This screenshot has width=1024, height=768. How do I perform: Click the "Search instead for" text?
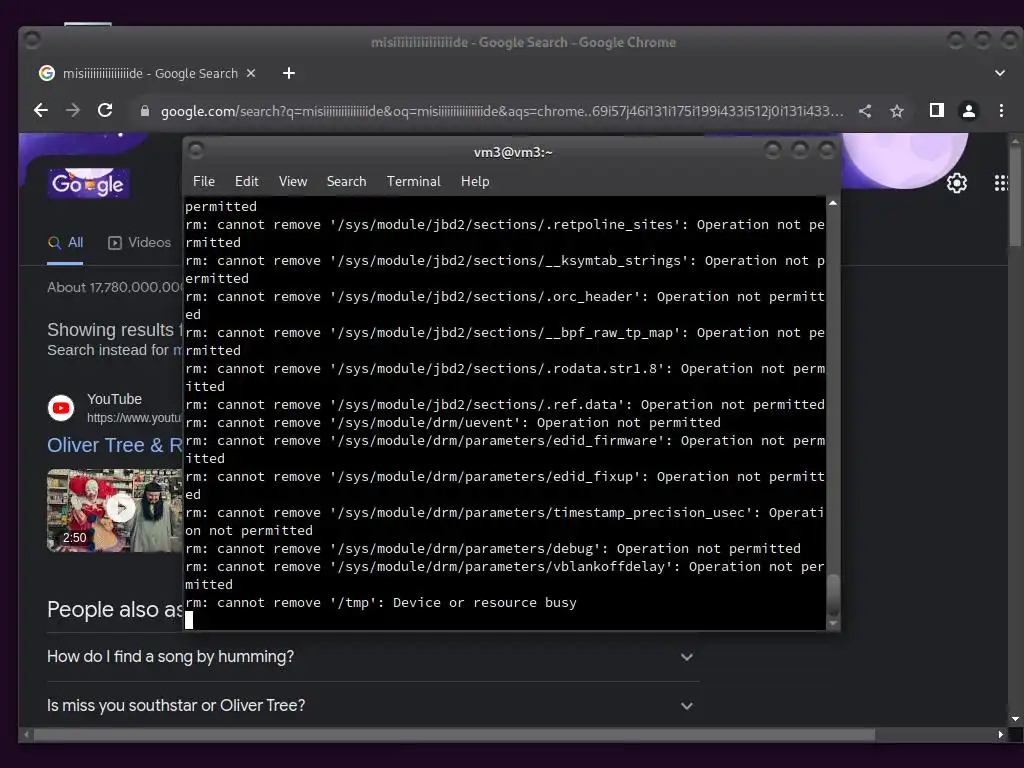[108, 350]
